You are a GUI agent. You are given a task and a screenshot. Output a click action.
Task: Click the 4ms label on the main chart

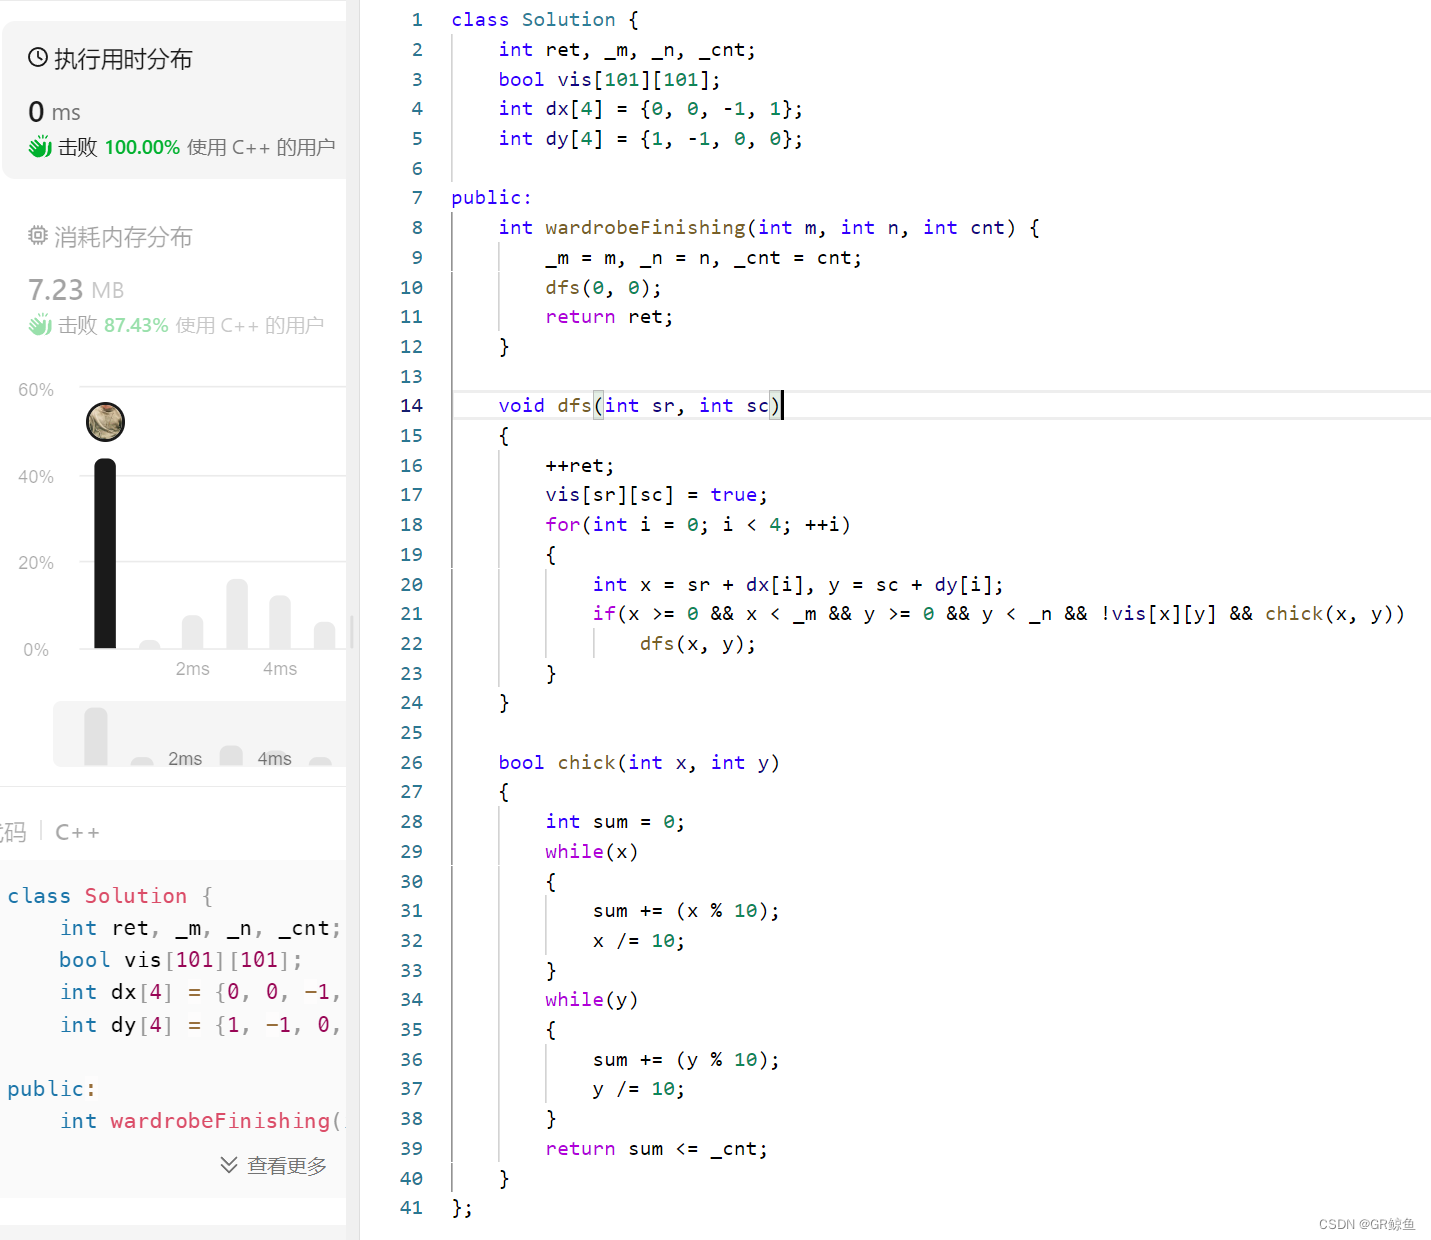click(280, 669)
